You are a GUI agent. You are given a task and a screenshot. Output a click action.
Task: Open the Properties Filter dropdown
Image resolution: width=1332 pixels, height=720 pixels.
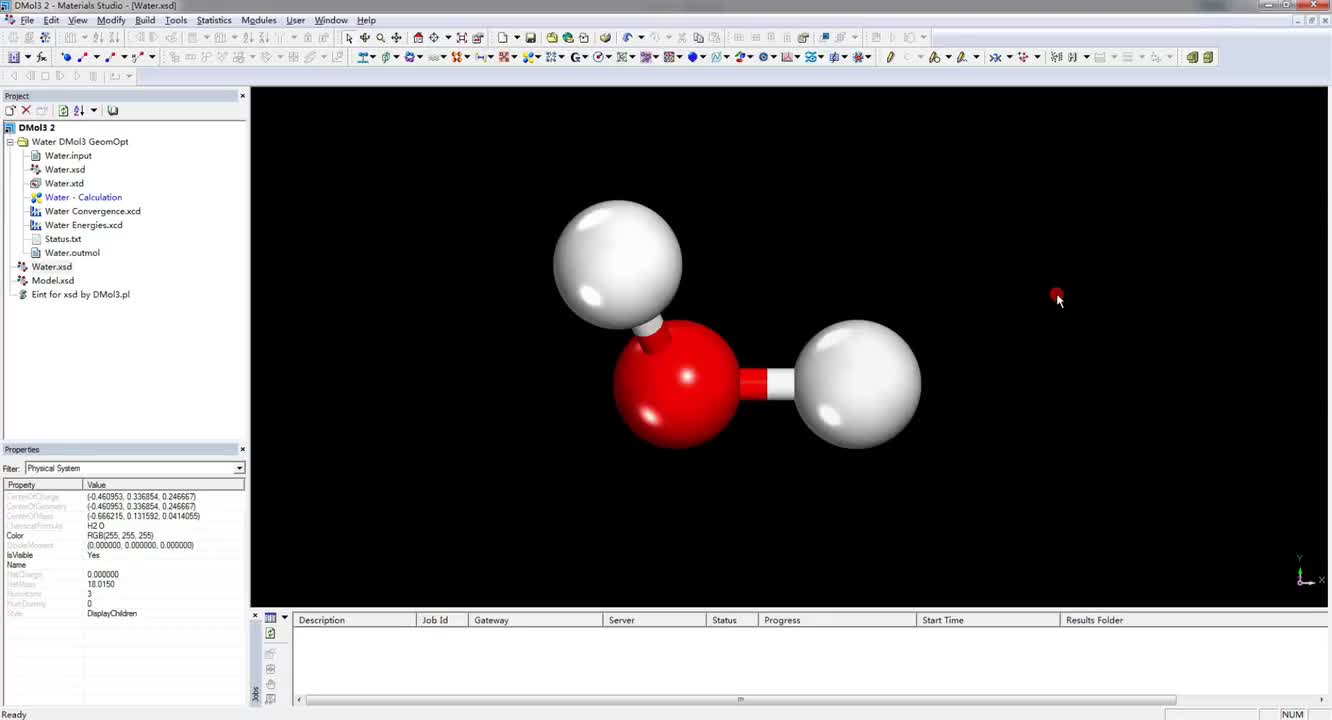[239, 468]
